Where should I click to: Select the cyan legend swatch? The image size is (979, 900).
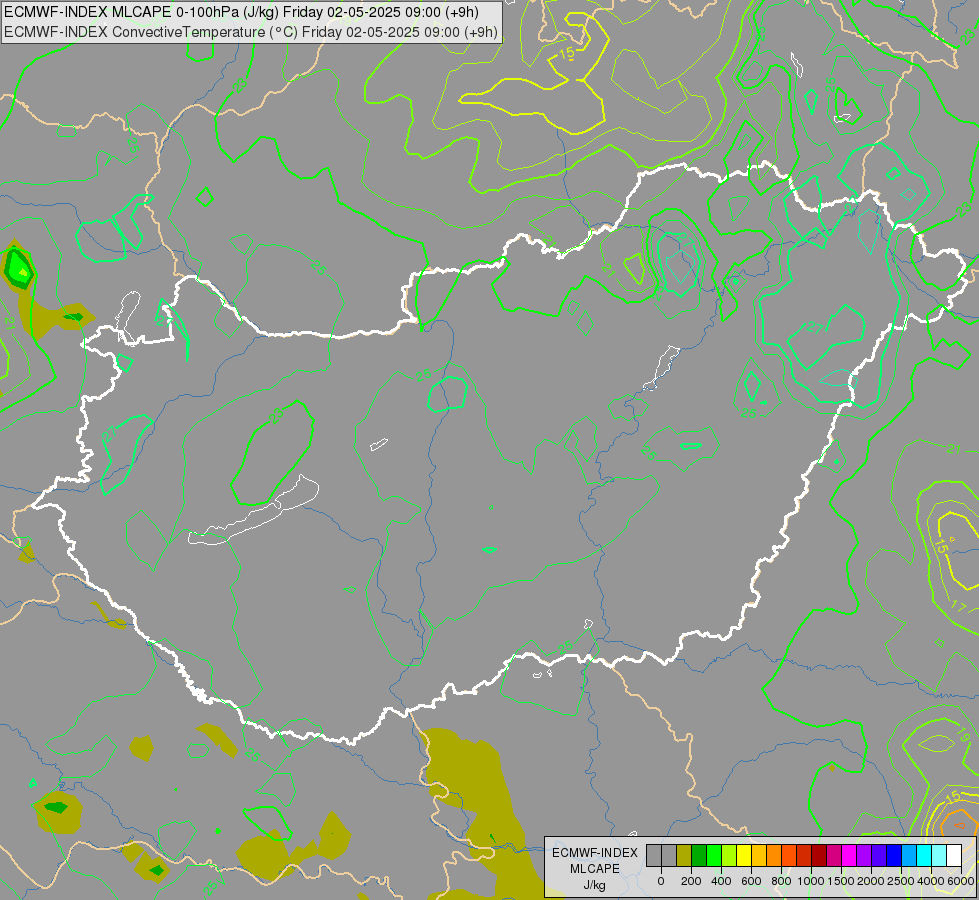pos(925,856)
